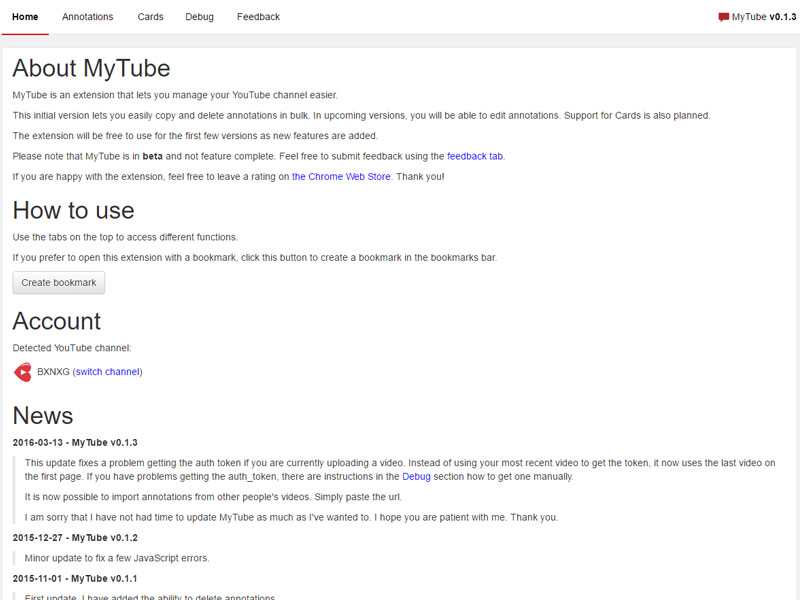Viewport: 800px width, 600px height.
Task: Open the Home tab
Action: 25,17
